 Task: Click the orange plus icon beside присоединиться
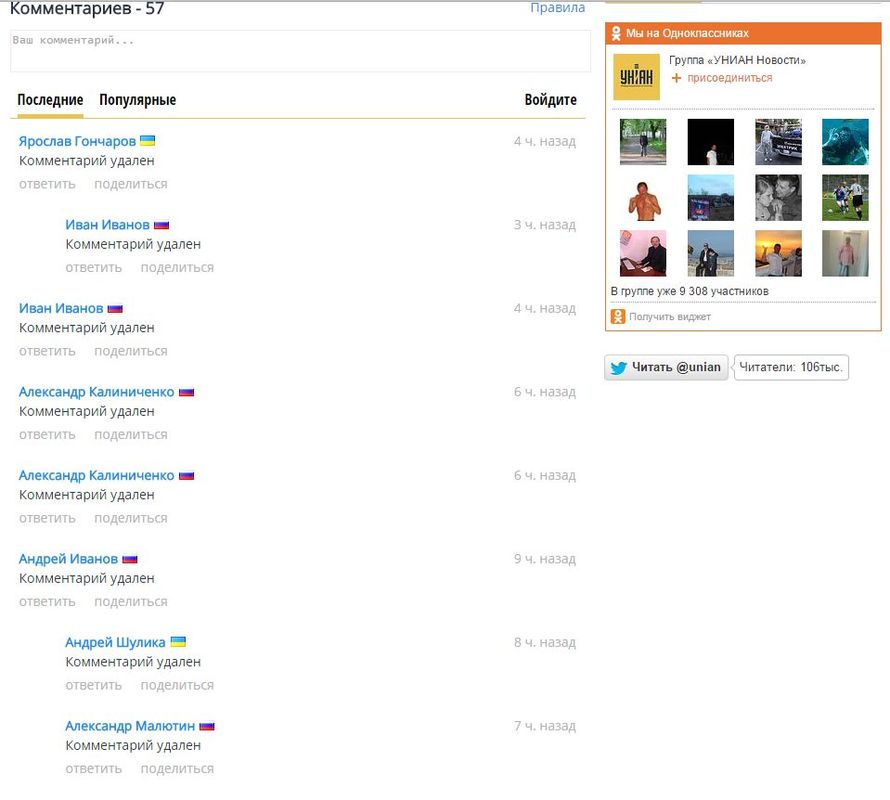[x=677, y=78]
